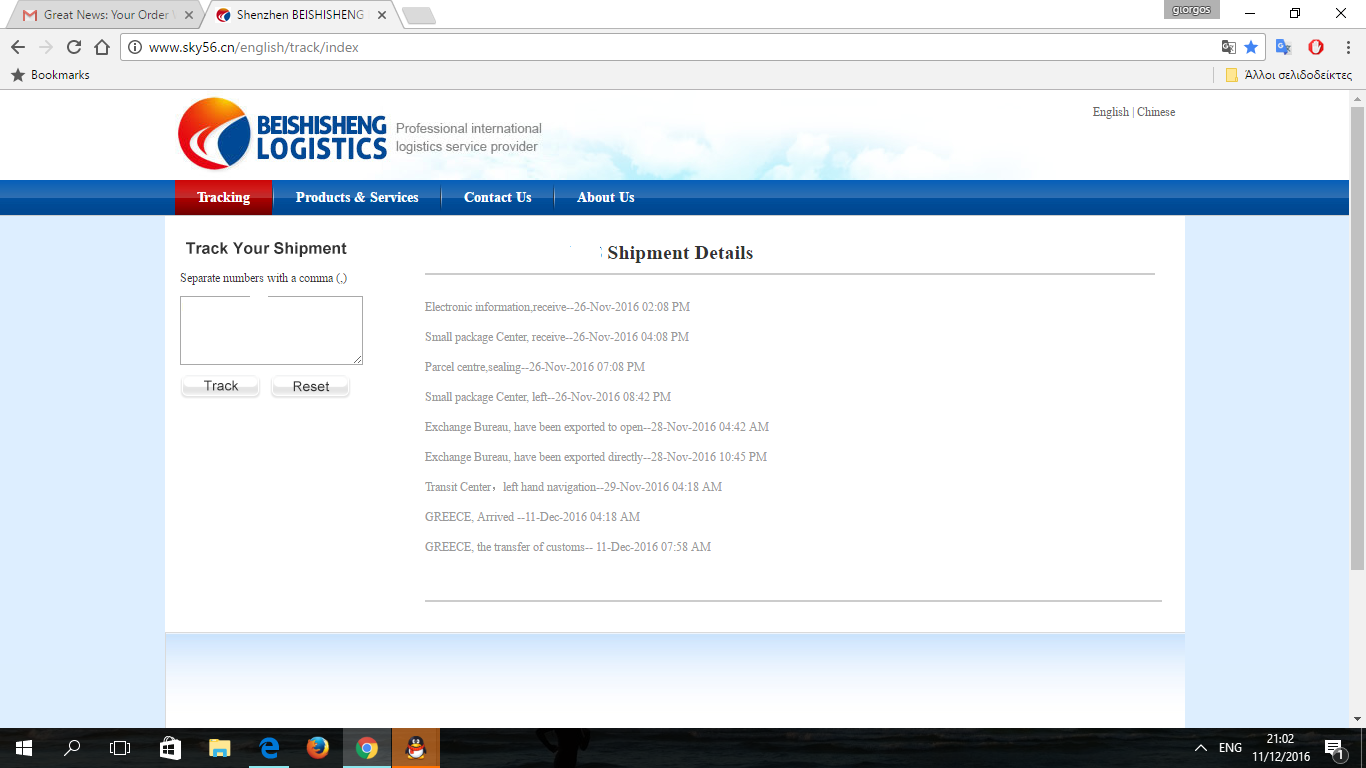Launch the Windows Store from taskbar
Viewport: 1366px width, 768px height.
click(170, 747)
